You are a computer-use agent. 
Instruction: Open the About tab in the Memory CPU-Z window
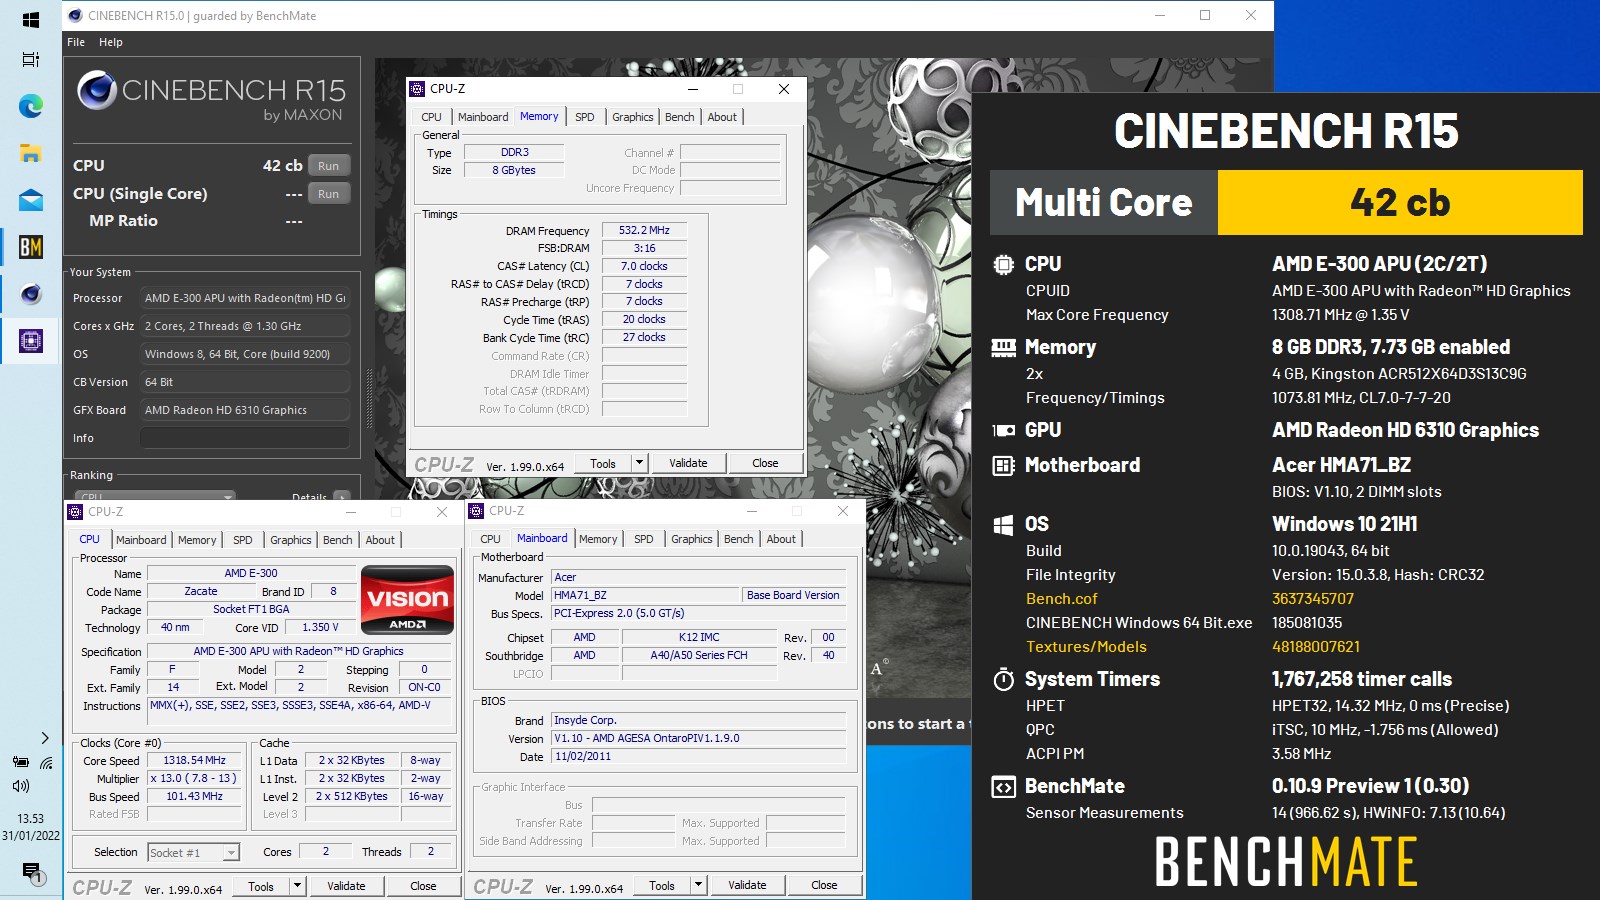point(722,117)
